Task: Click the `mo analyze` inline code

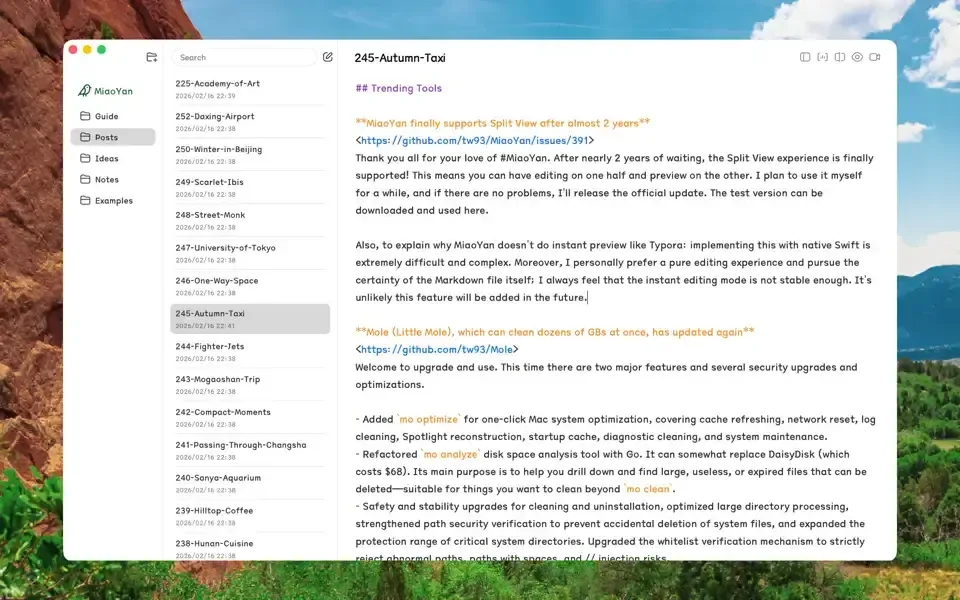Action: [x=450, y=454]
